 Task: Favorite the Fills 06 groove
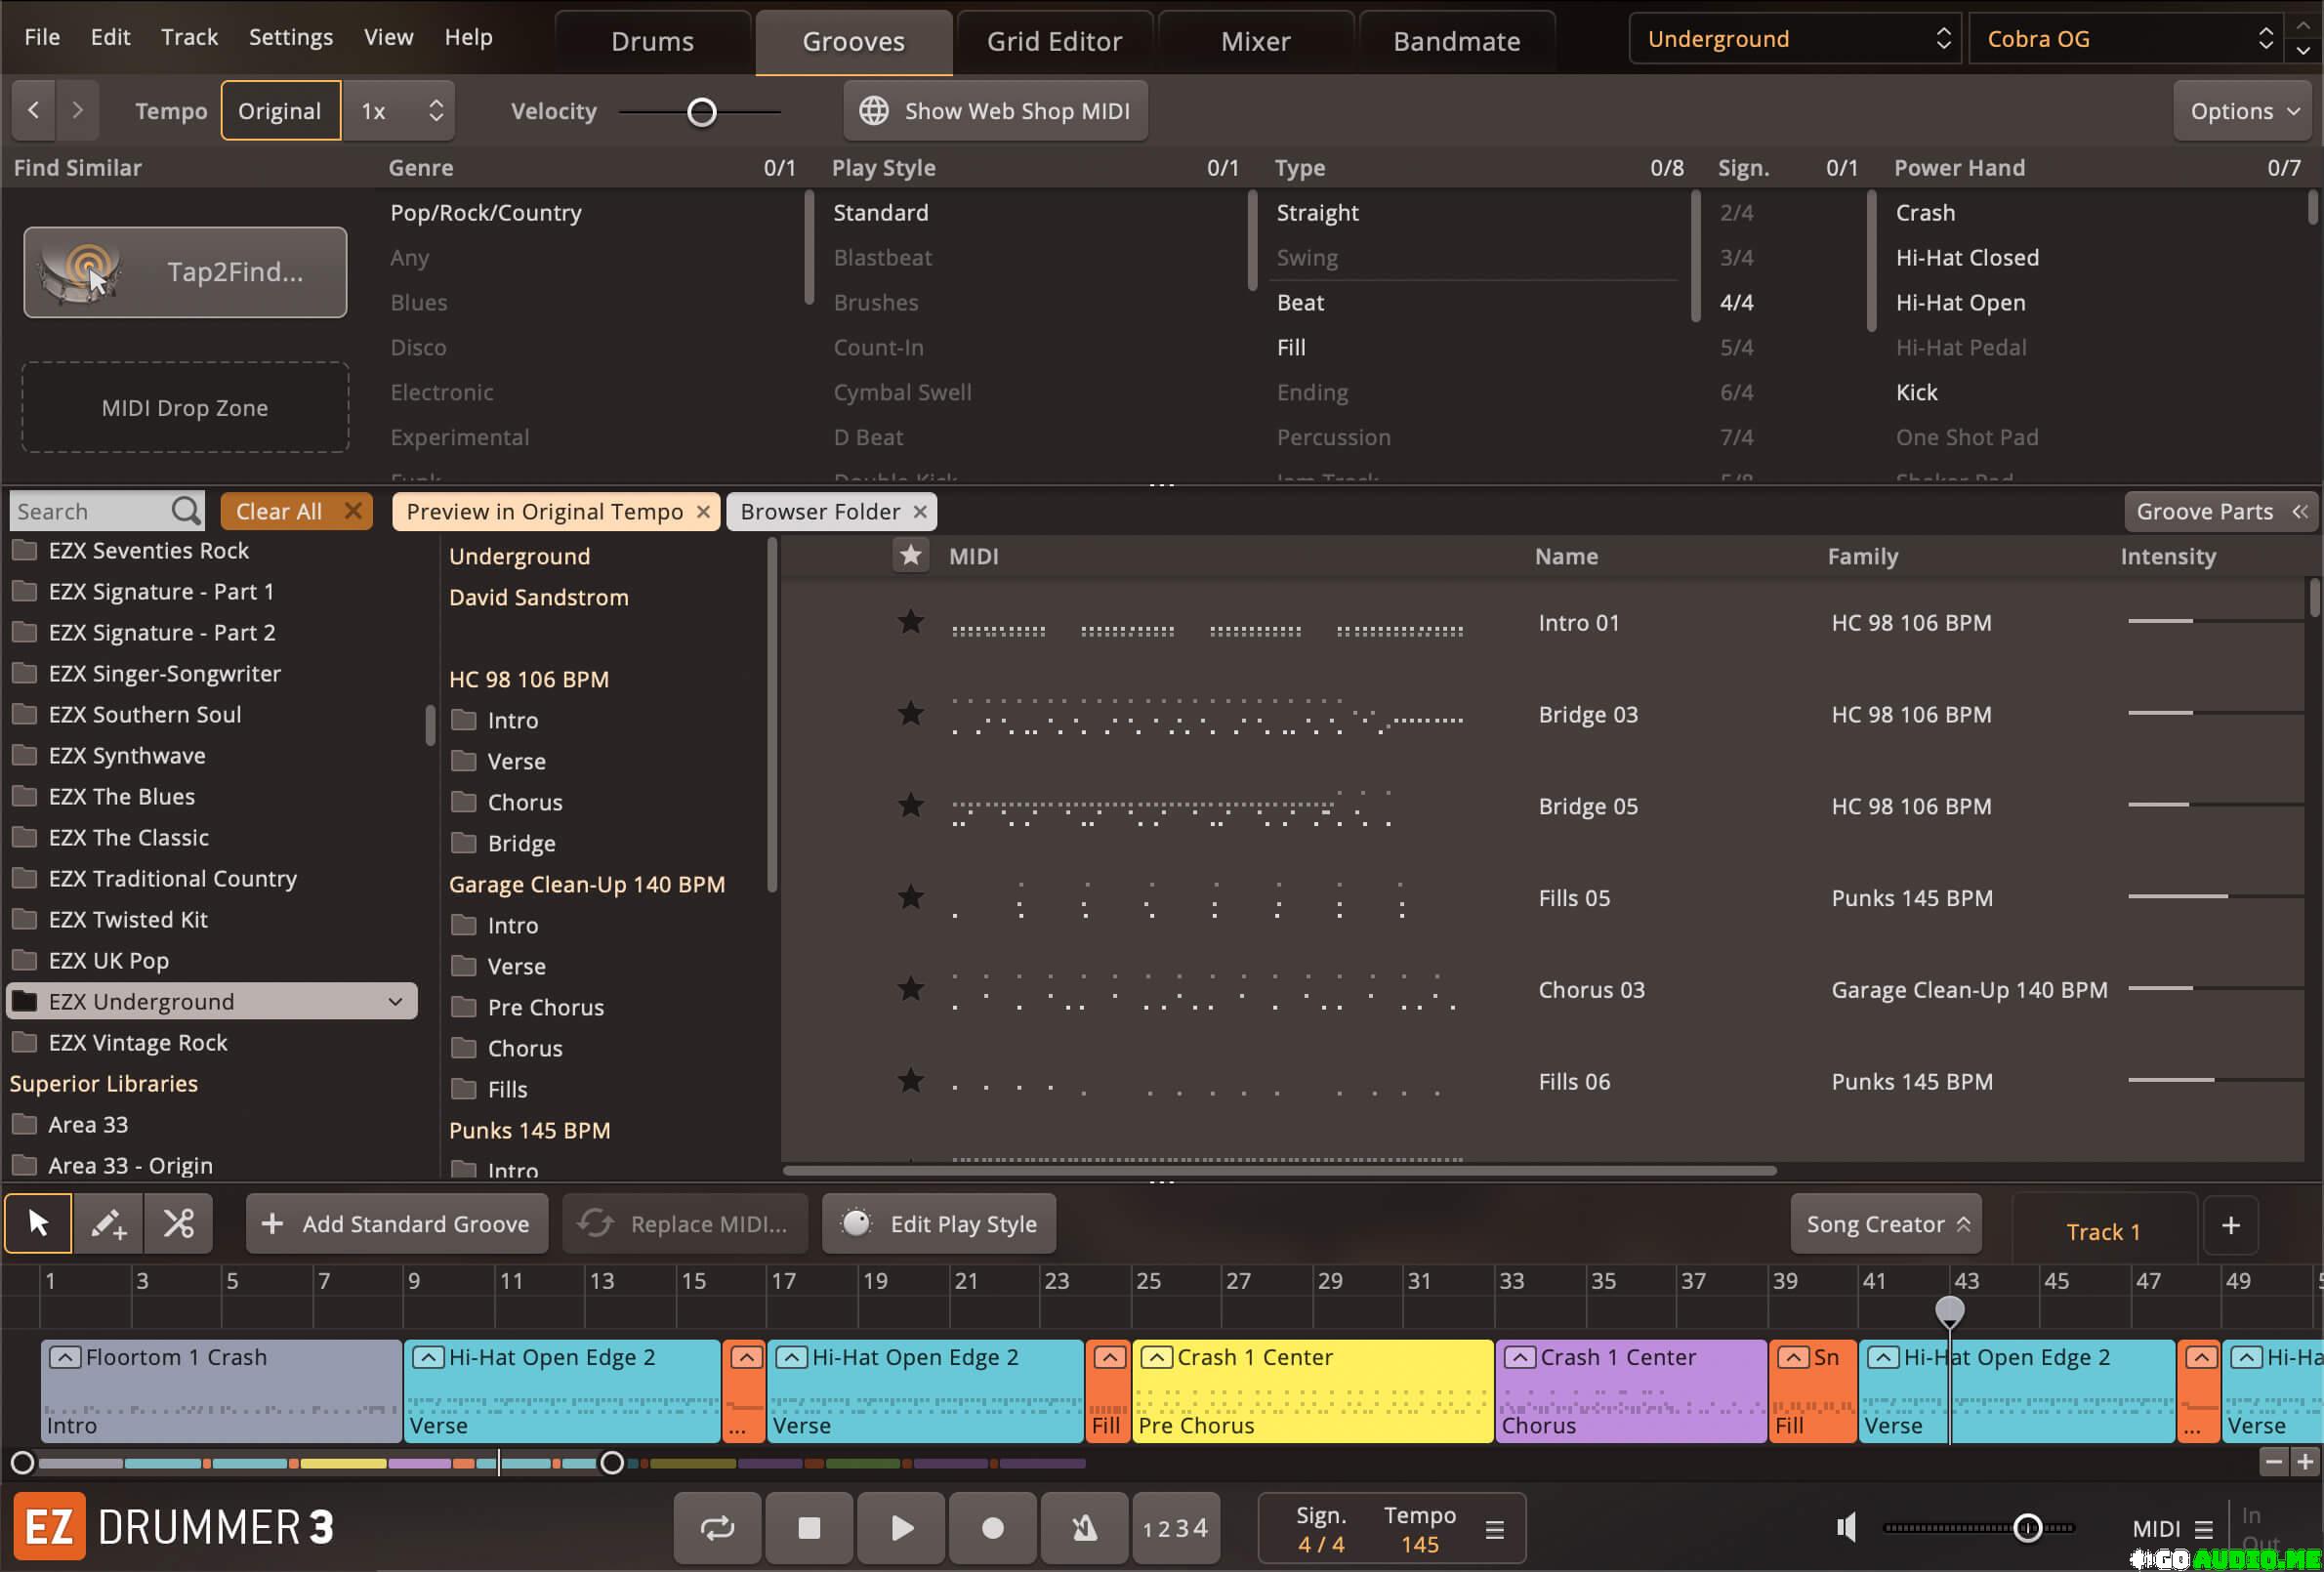[910, 1081]
